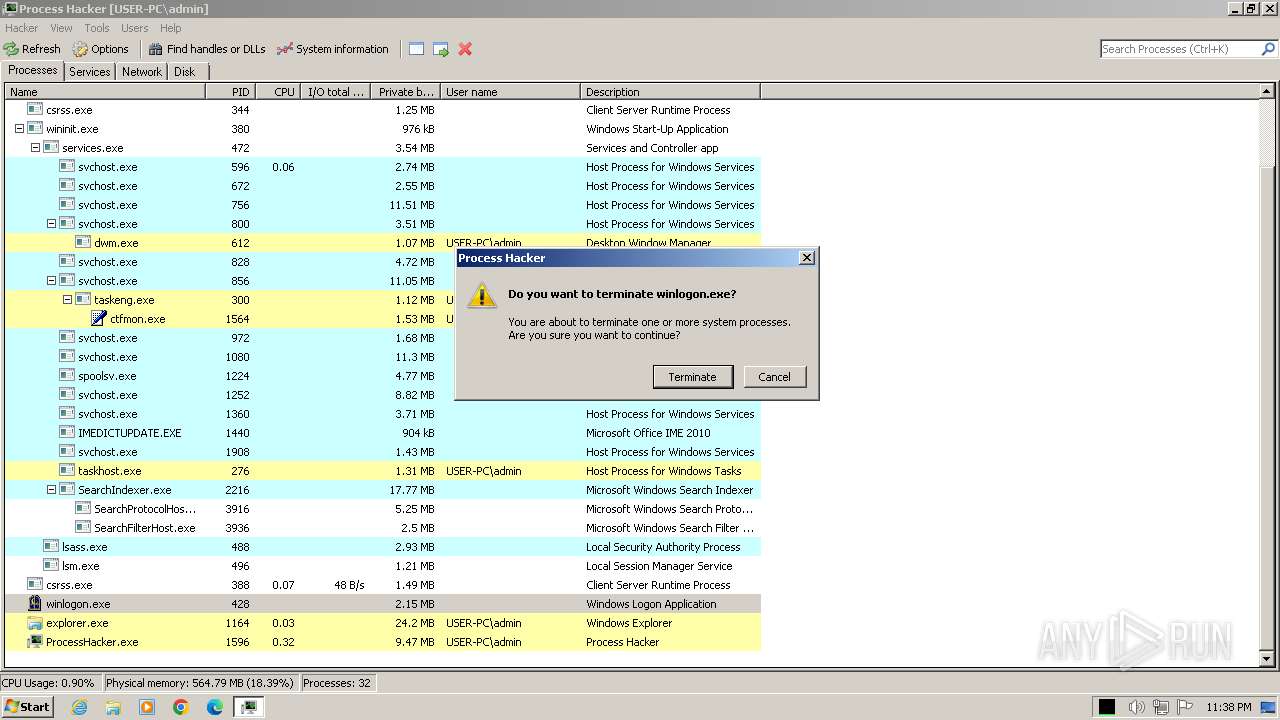Viewport: 1280px width, 720px height.
Task: Select the IMEDICTUPDATE.EXE process row
Action: click(383, 433)
